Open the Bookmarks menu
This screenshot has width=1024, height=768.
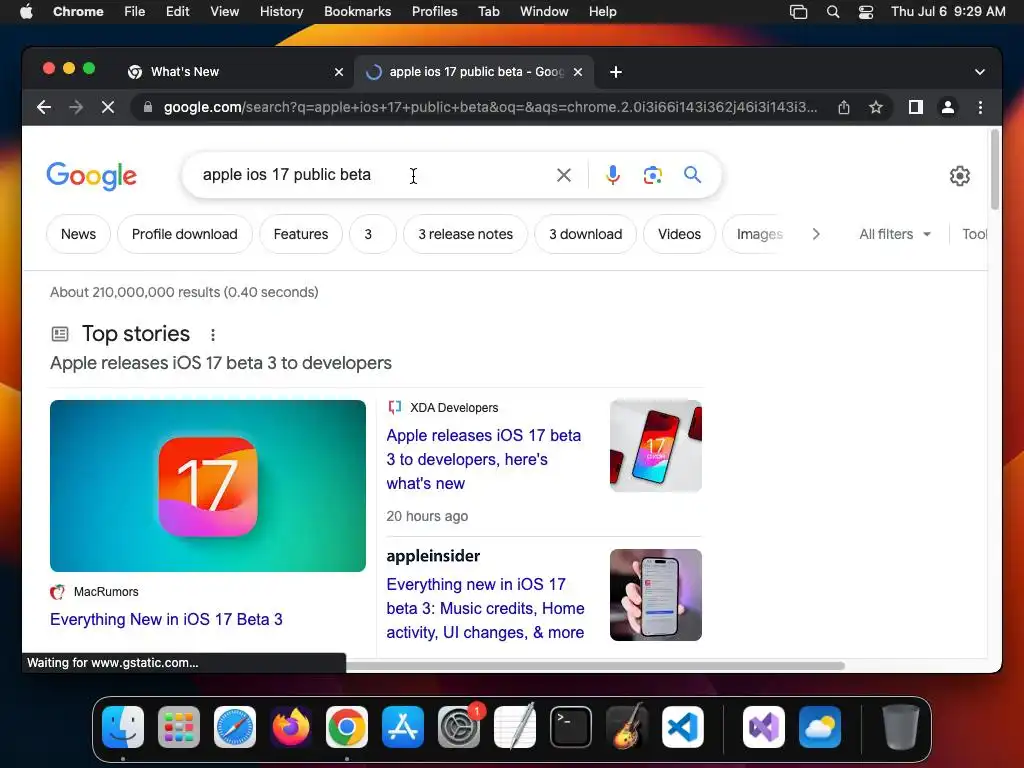[x=357, y=12]
